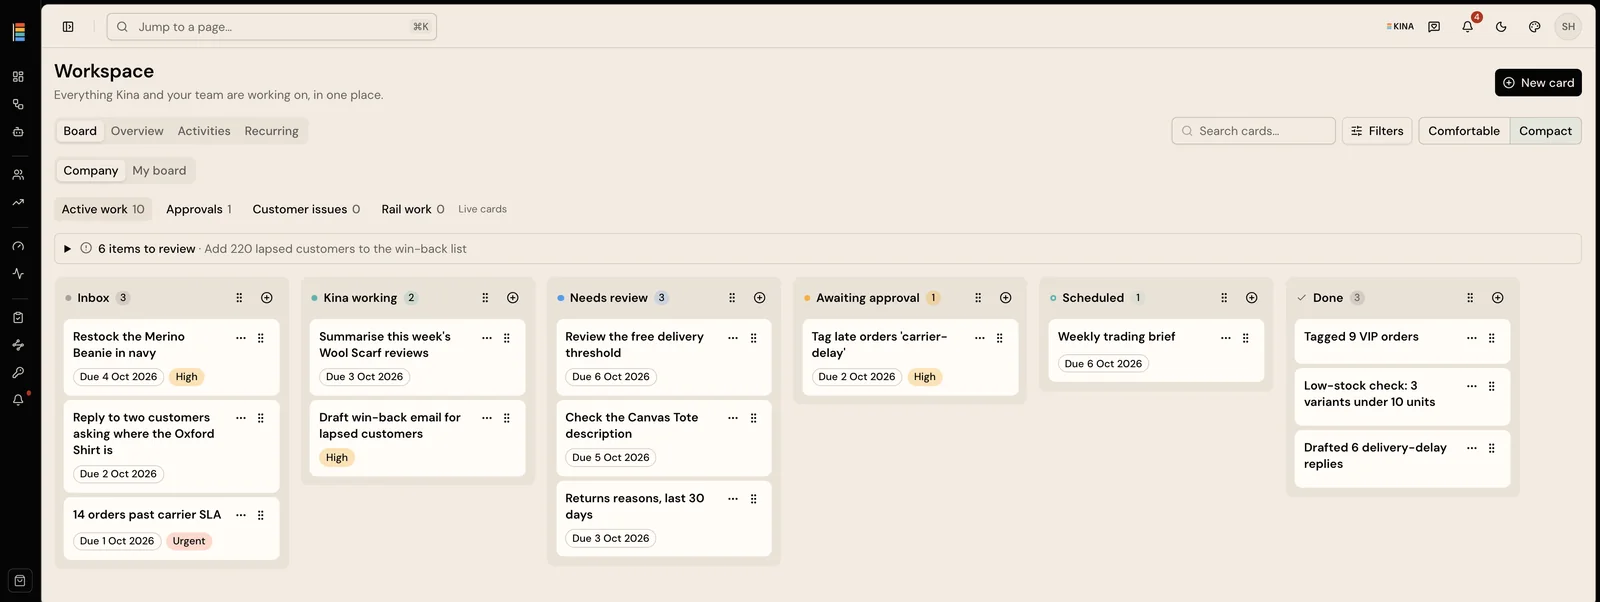
Task: Grab the Done column drag handle
Action: (1470, 298)
